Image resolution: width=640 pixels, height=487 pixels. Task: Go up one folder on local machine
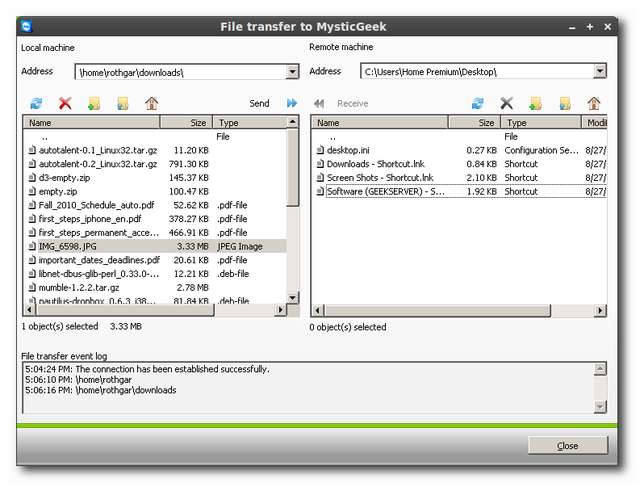pyautogui.click(x=123, y=103)
